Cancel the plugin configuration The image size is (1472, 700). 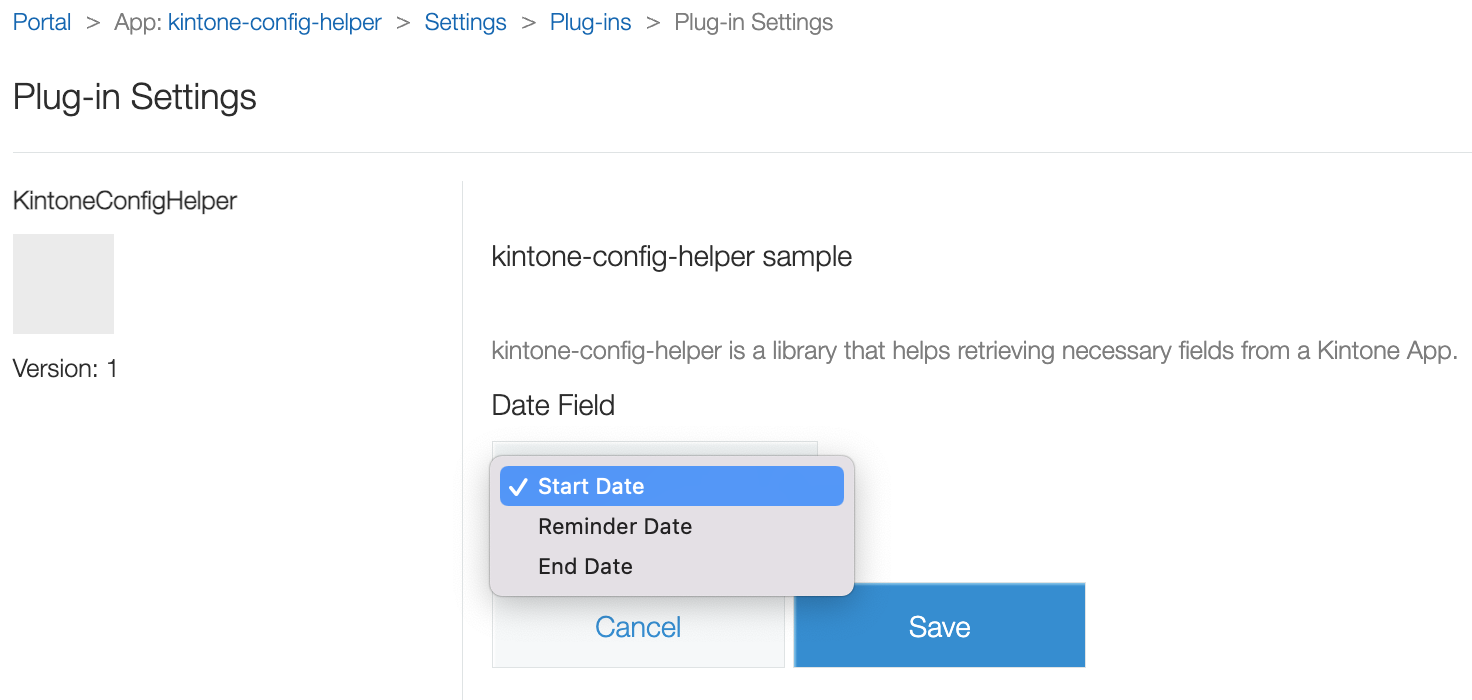pyautogui.click(x=637, y=626)
